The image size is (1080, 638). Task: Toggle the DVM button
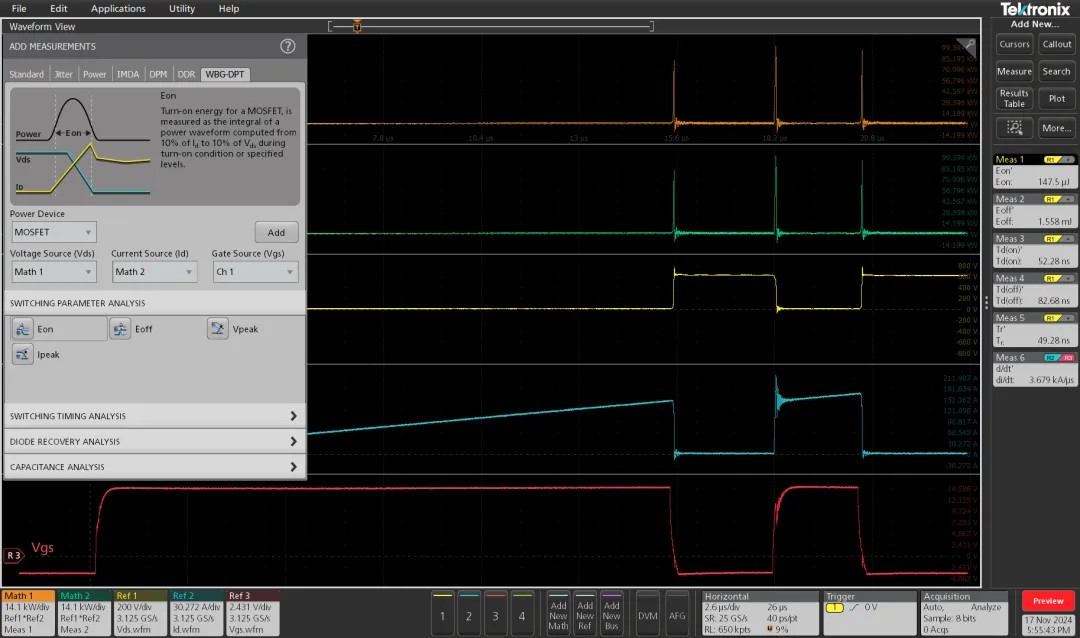tap(647, 613)
